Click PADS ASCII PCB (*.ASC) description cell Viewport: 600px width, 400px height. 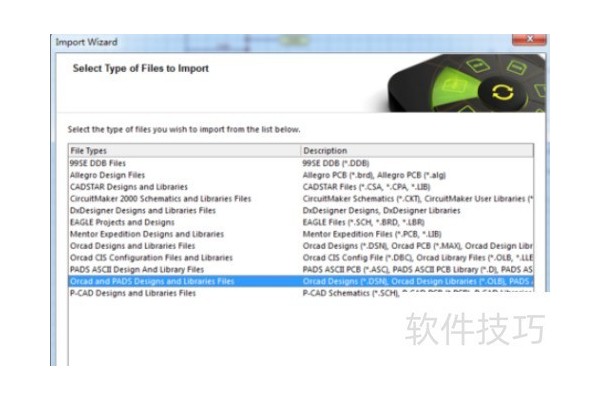417,269
